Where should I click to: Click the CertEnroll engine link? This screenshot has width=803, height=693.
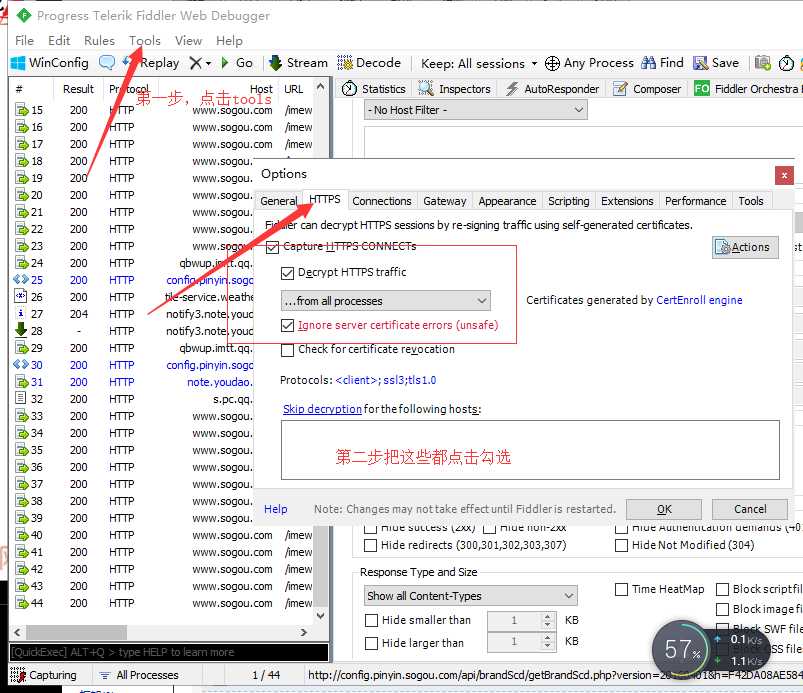[x=699, y=300]
